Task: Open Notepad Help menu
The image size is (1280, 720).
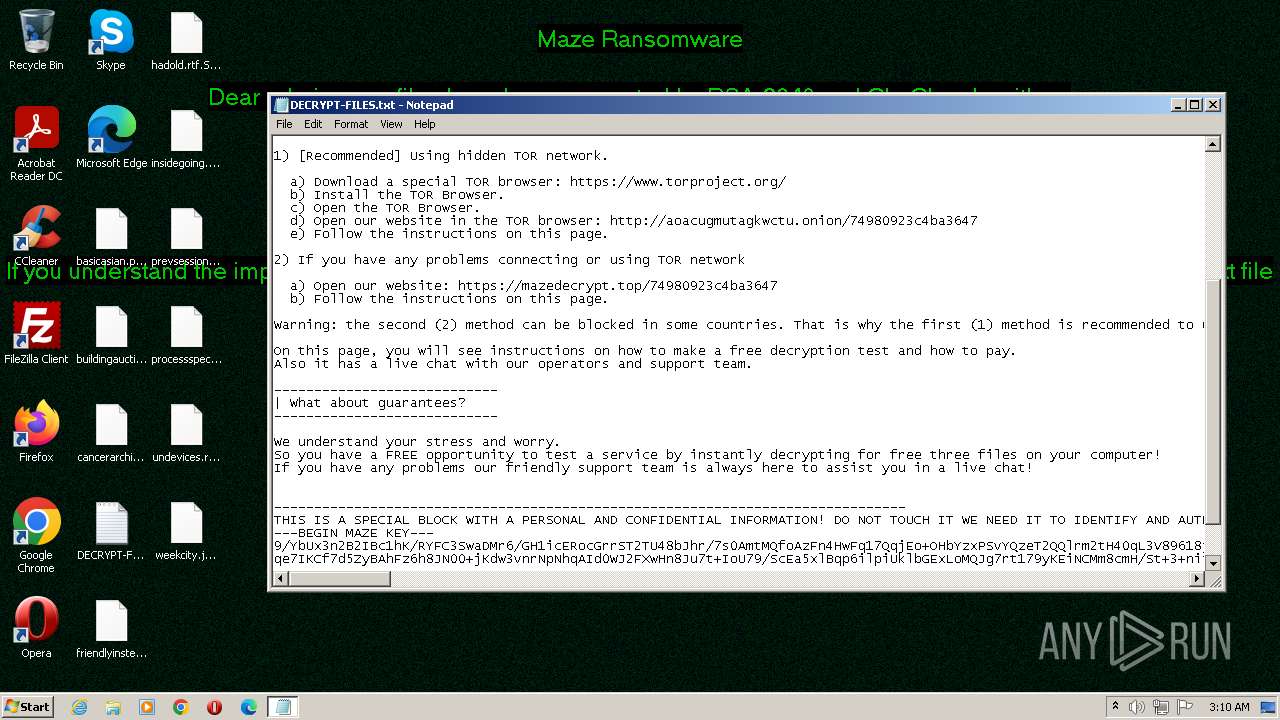Action: click(425, 124)
